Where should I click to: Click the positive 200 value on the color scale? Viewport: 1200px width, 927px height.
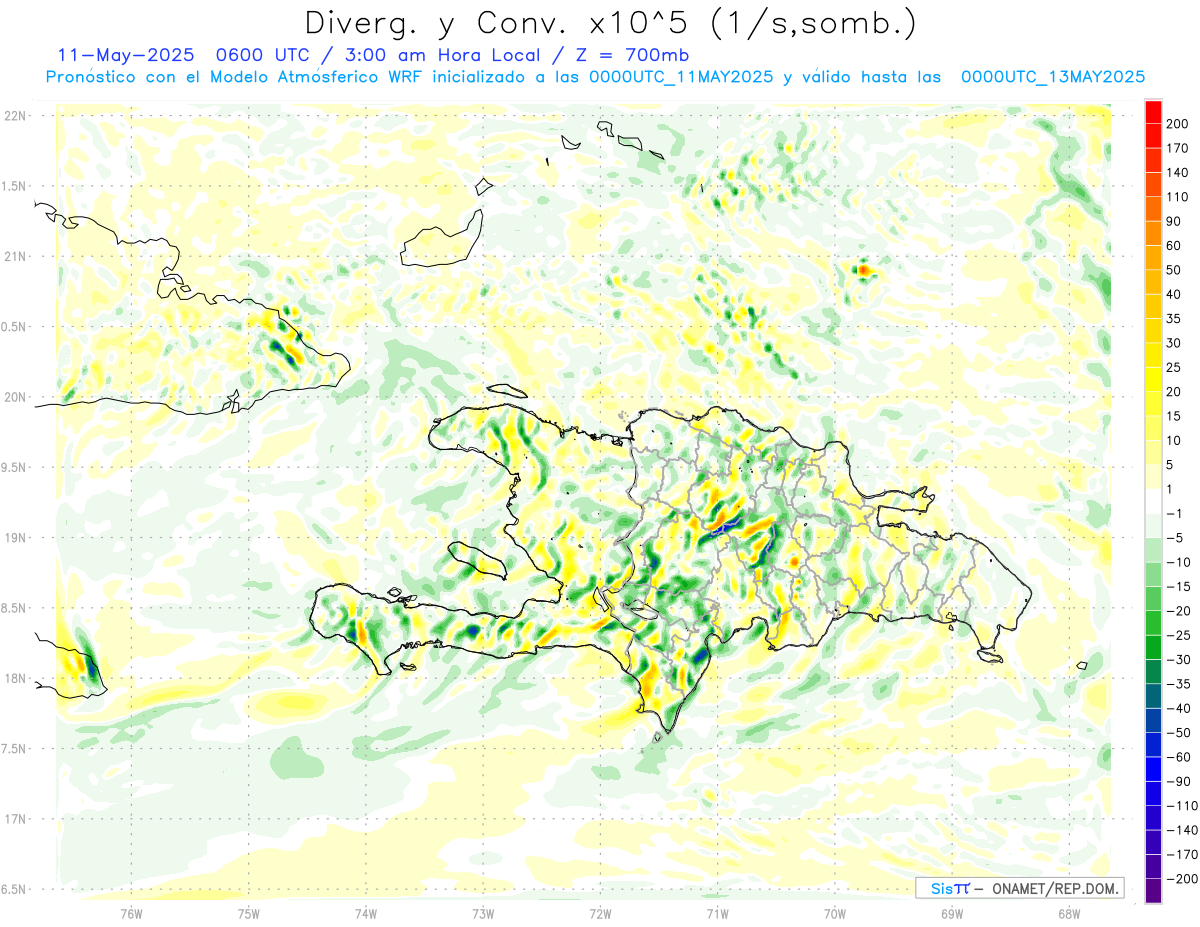(x=1179, y=124)
